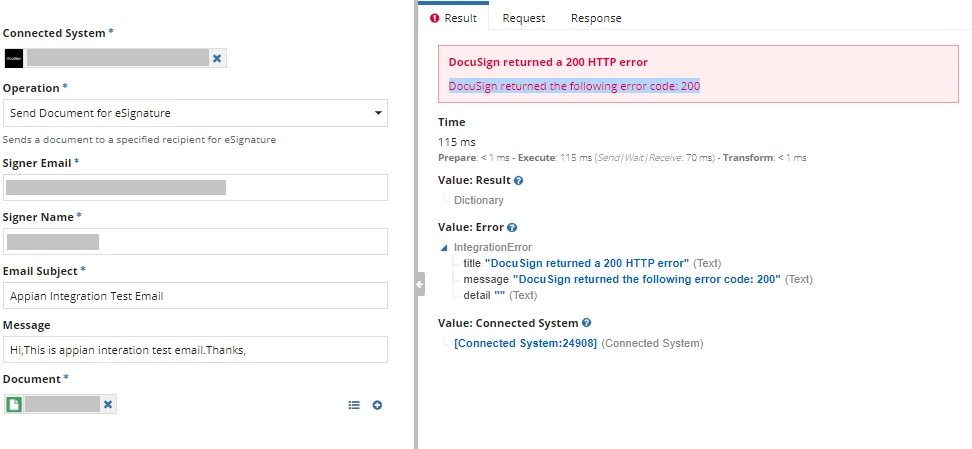Click the Message text field
Screen dimensions: 972x449
195,350
